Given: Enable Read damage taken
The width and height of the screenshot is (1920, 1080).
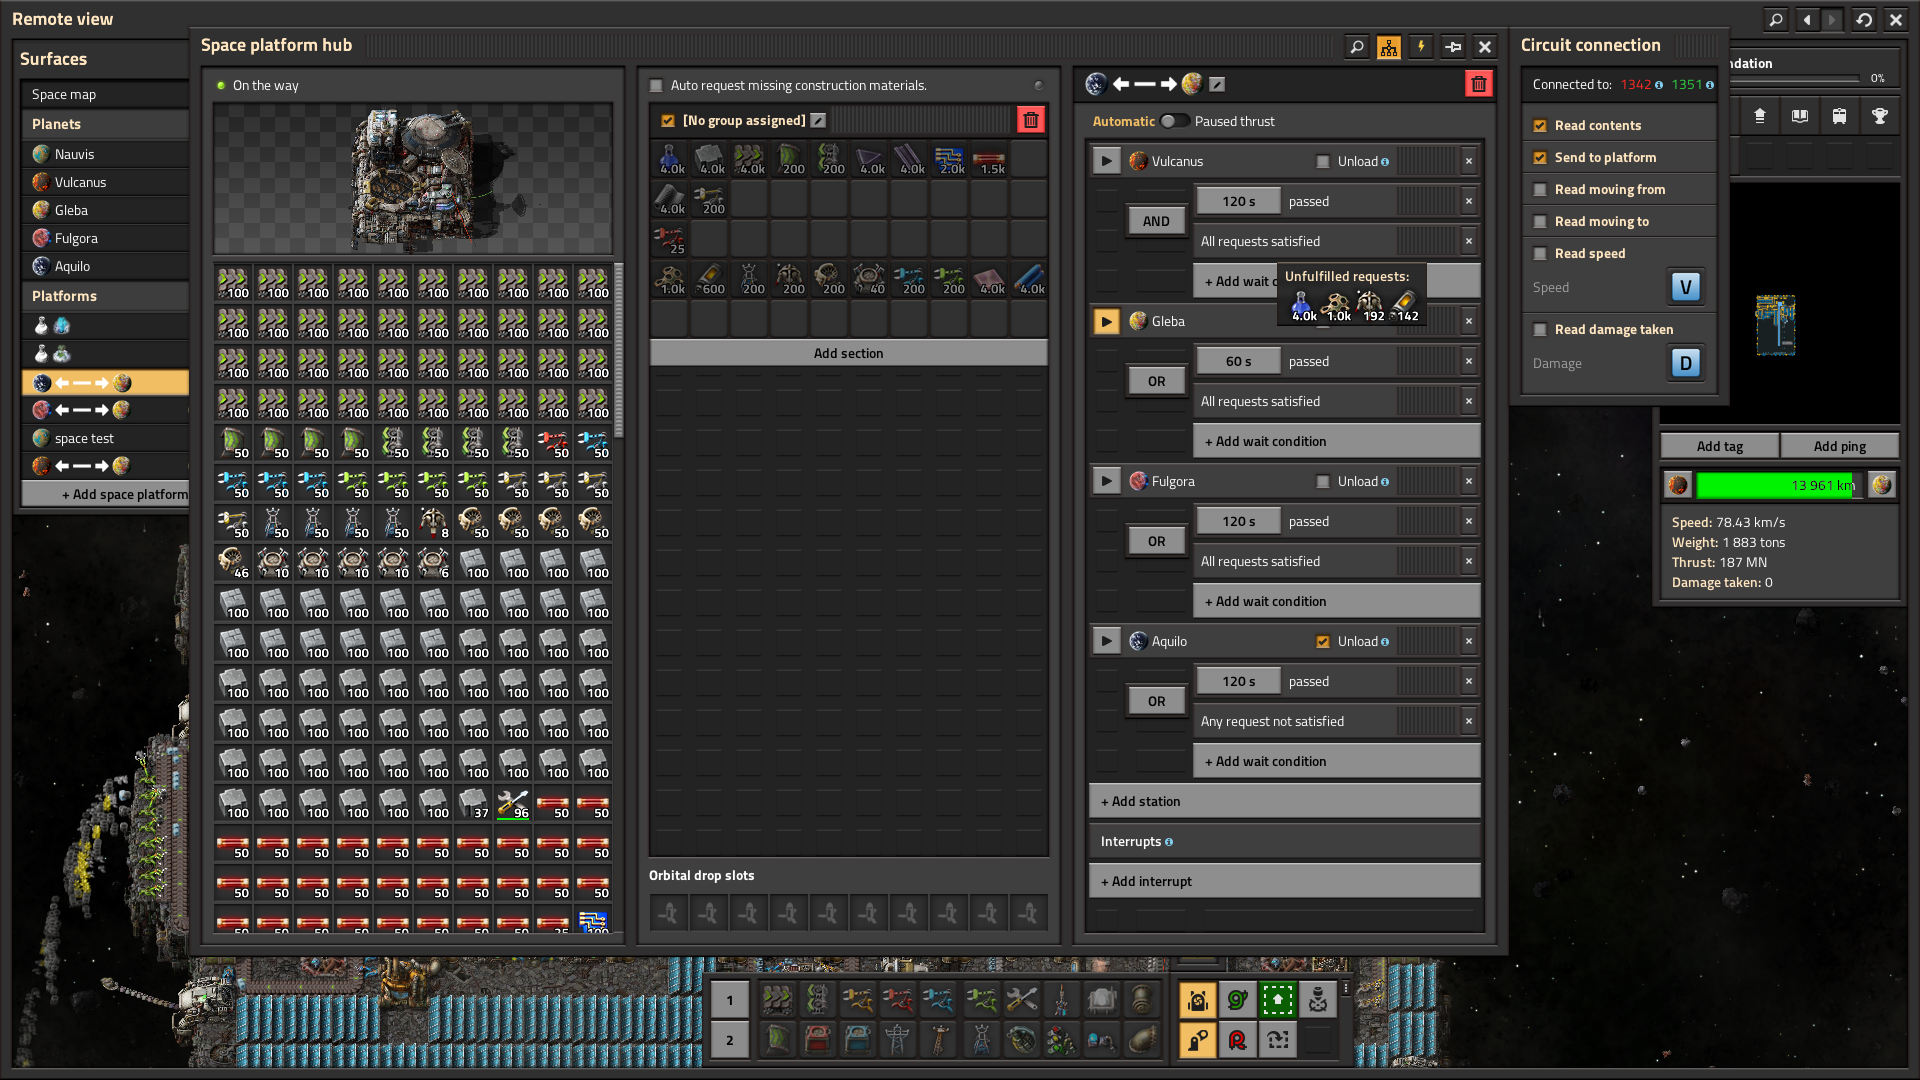Looking at the screenshot, I should 1541,330.
